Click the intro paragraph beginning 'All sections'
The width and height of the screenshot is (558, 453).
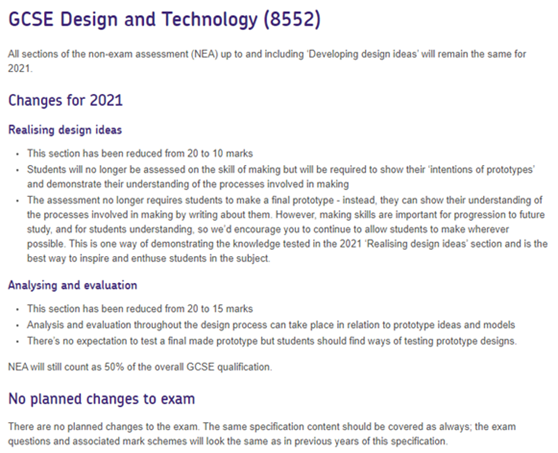click(267, 61)
